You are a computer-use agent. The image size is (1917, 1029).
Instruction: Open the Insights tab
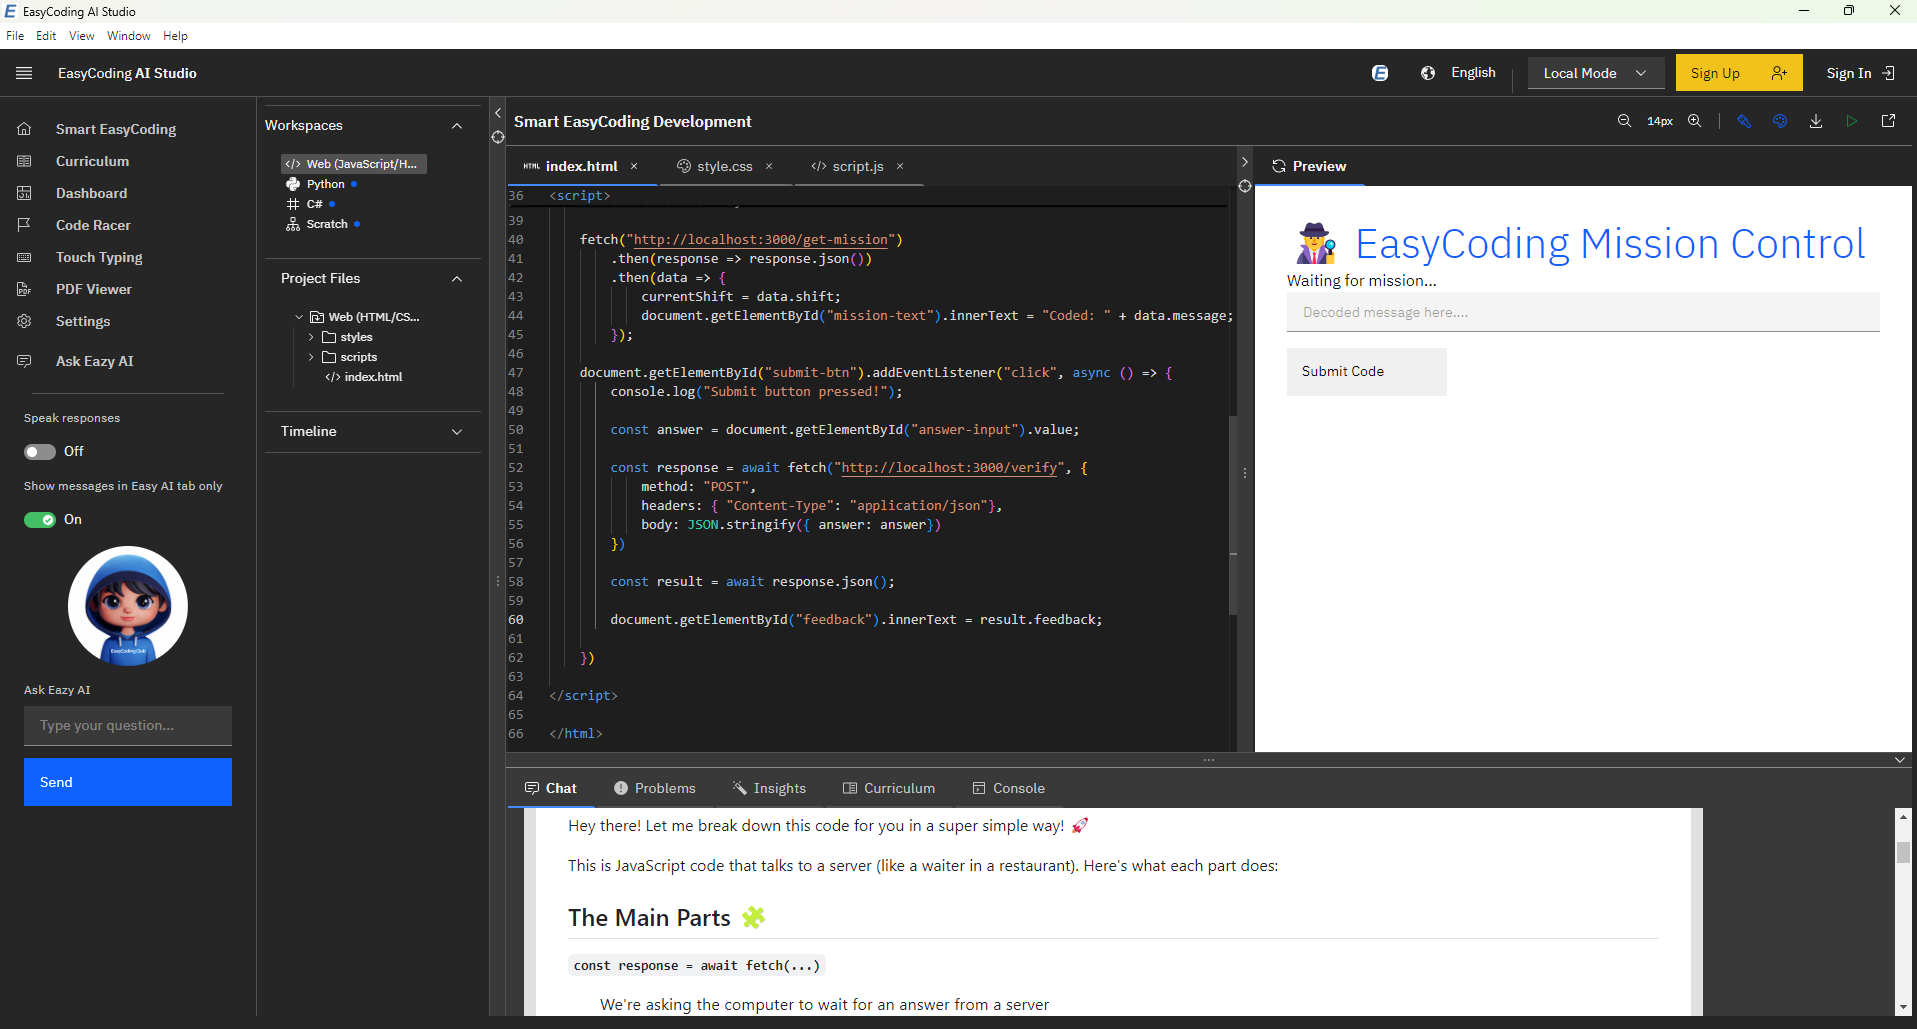point(769,788)
